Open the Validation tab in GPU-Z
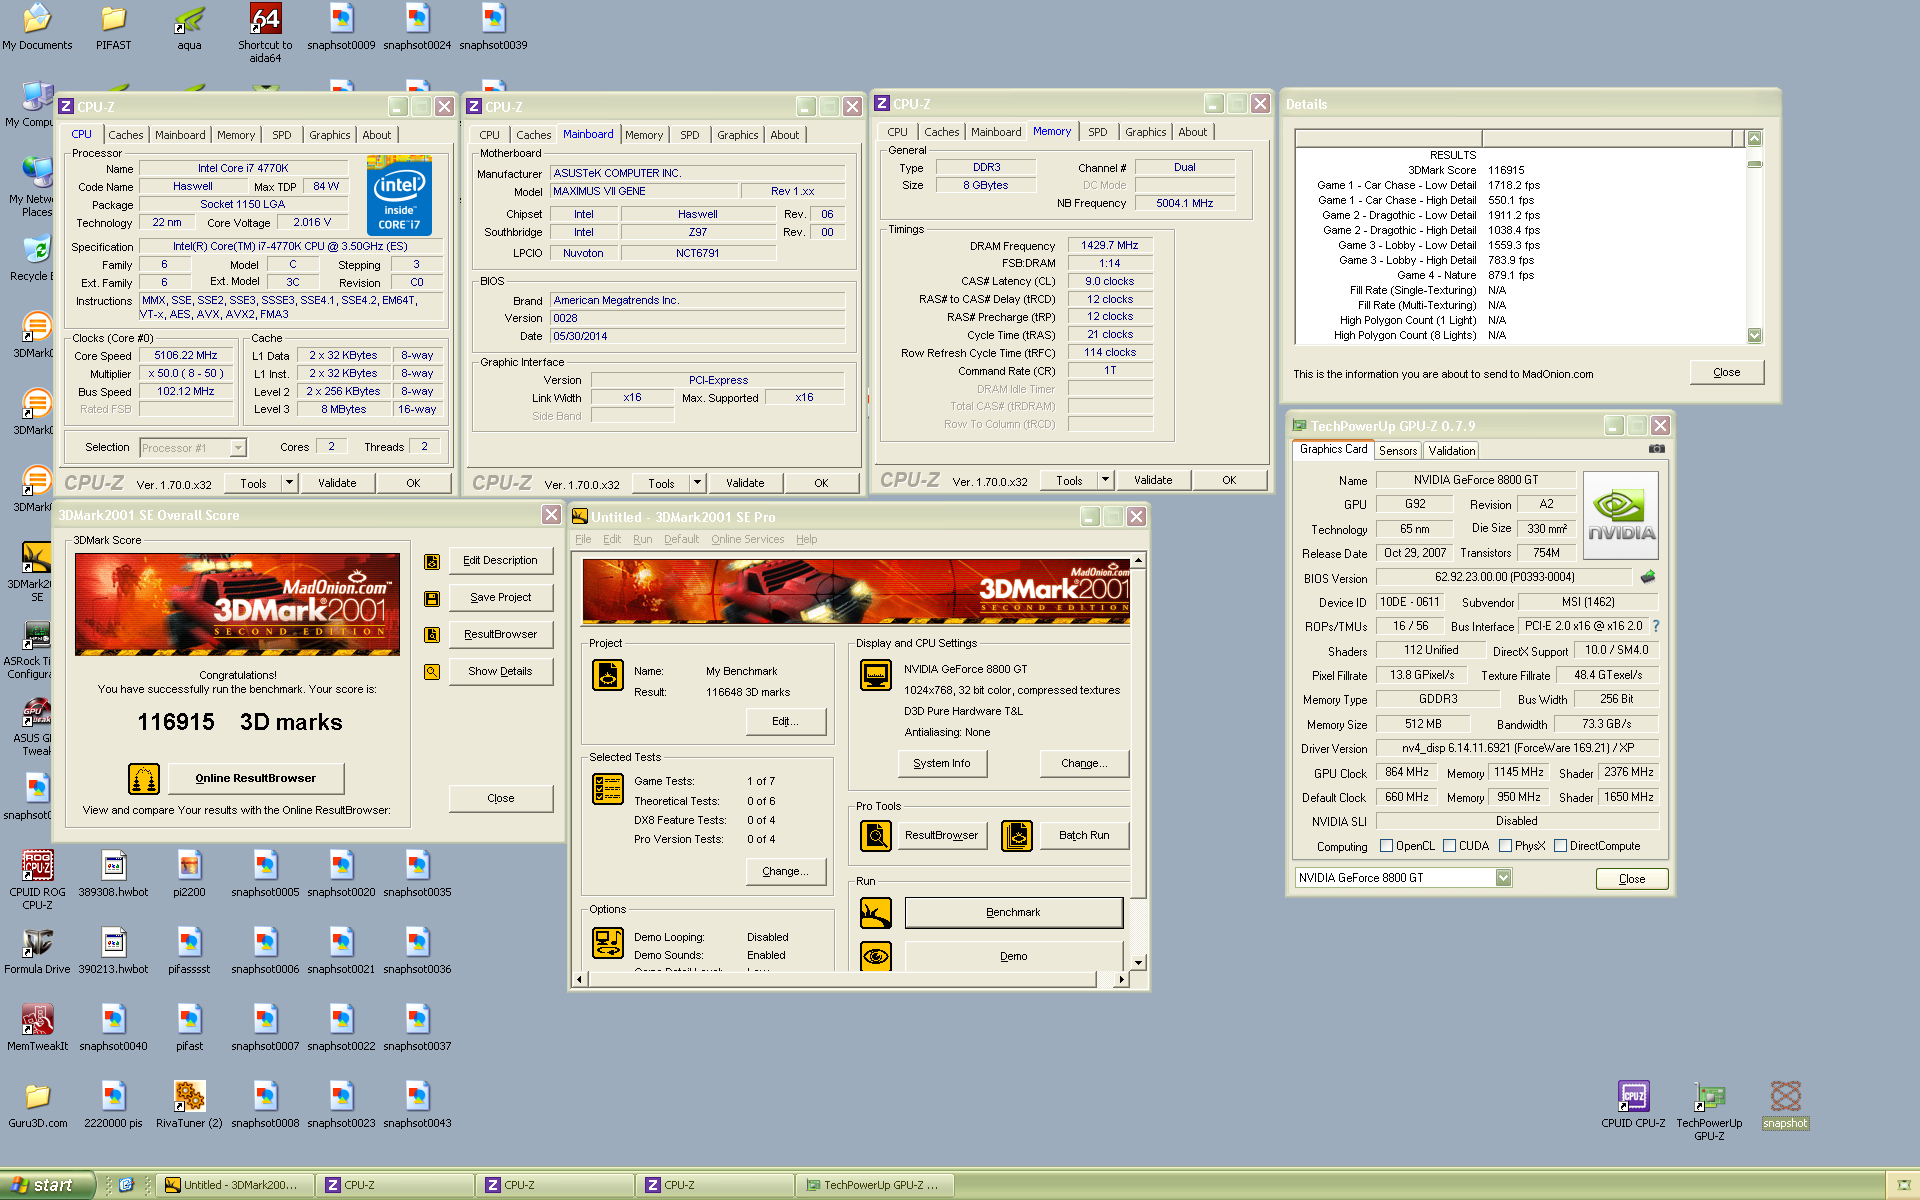1920x1200 pixels. click(1451, 451)
